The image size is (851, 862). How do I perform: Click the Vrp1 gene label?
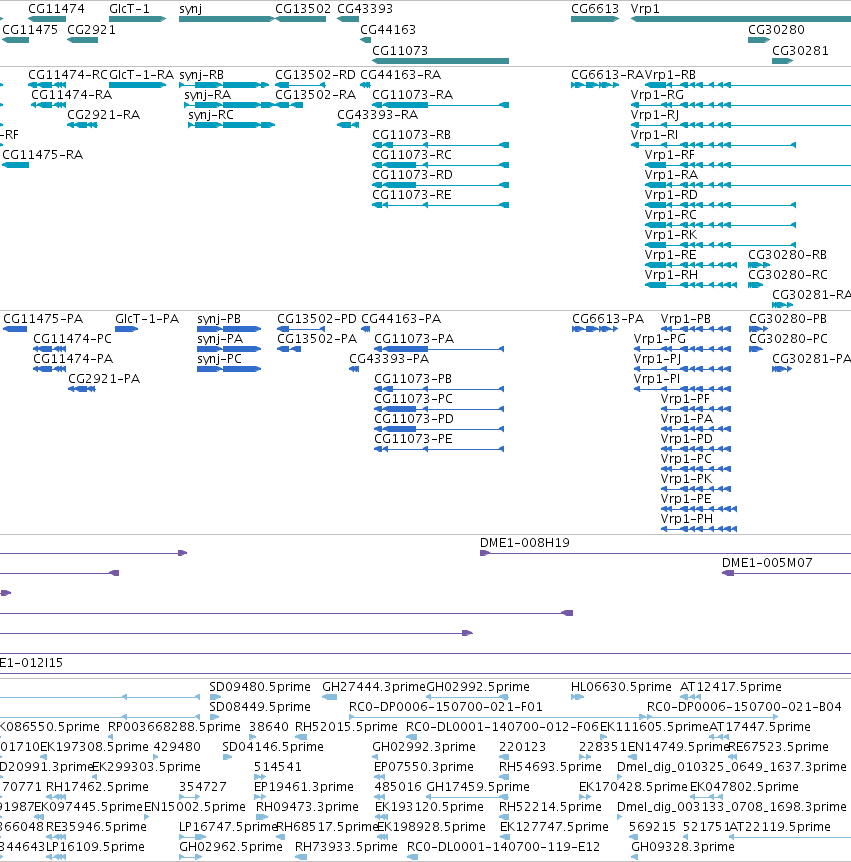pos(645,9)
